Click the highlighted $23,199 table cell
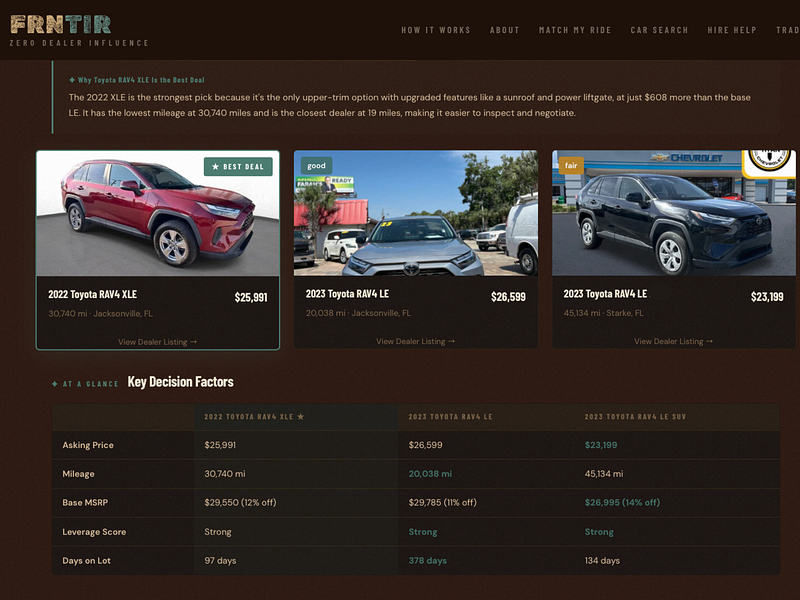 click(x=601, y=445)
